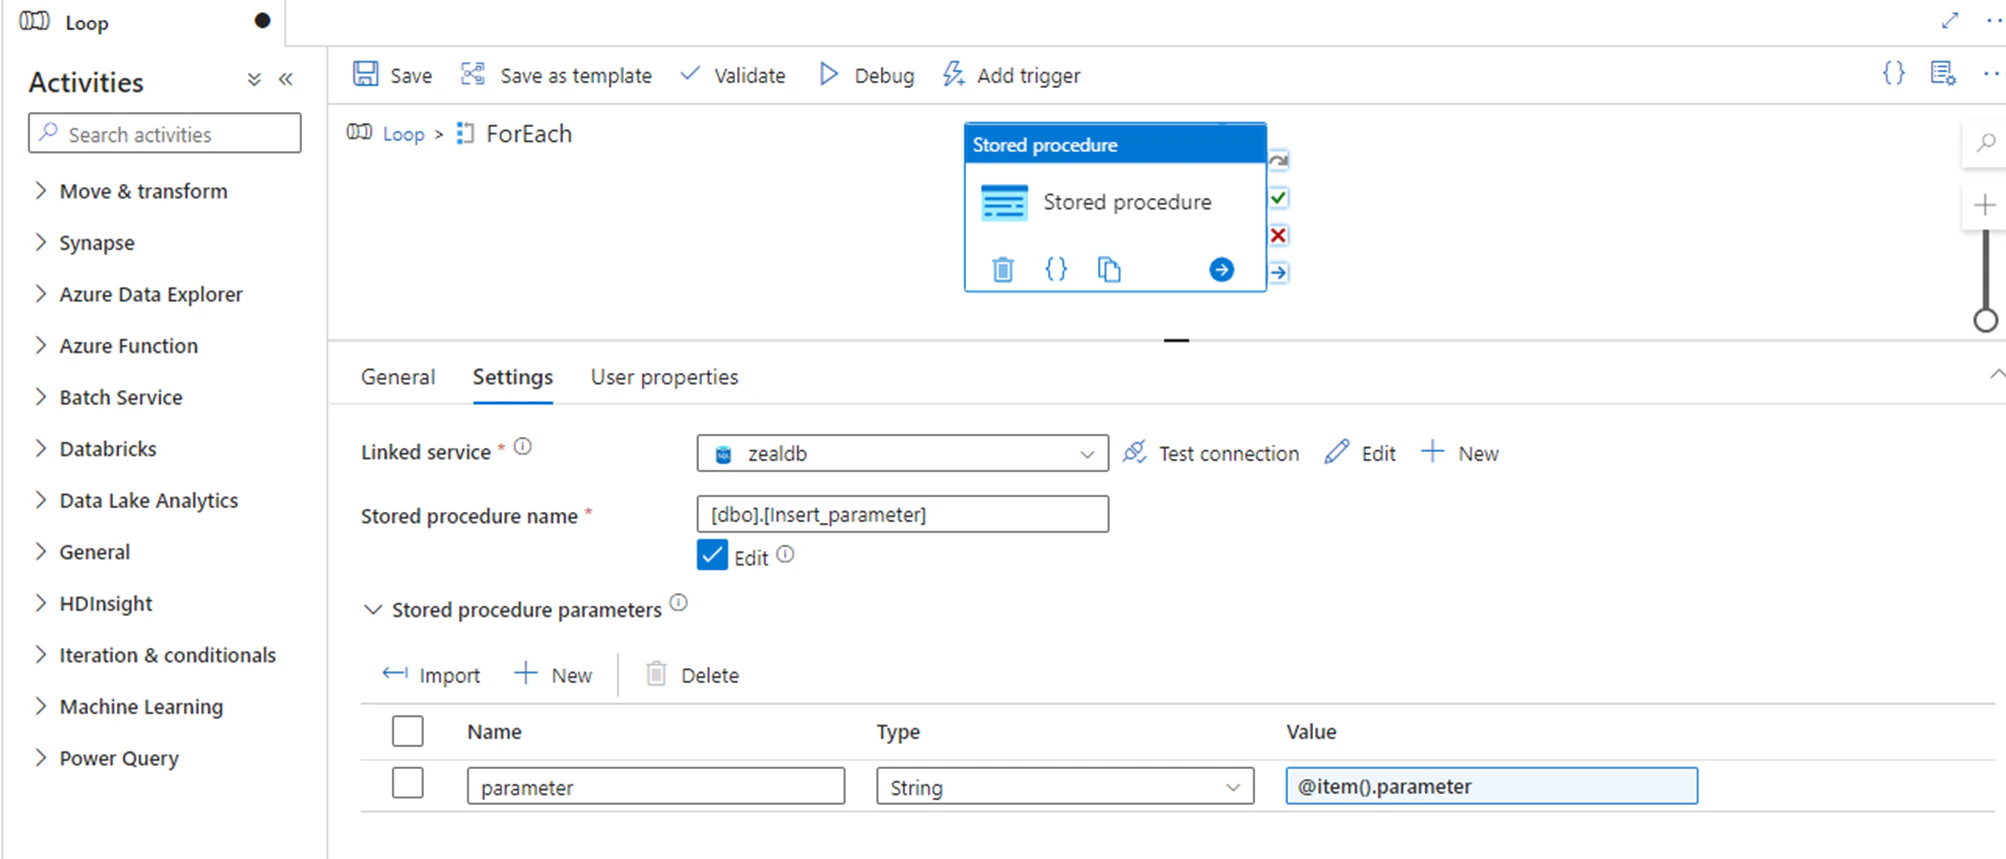2006x859 pixels.
Task: Click the ForEach breadcrumb
Action: (528, 134)
